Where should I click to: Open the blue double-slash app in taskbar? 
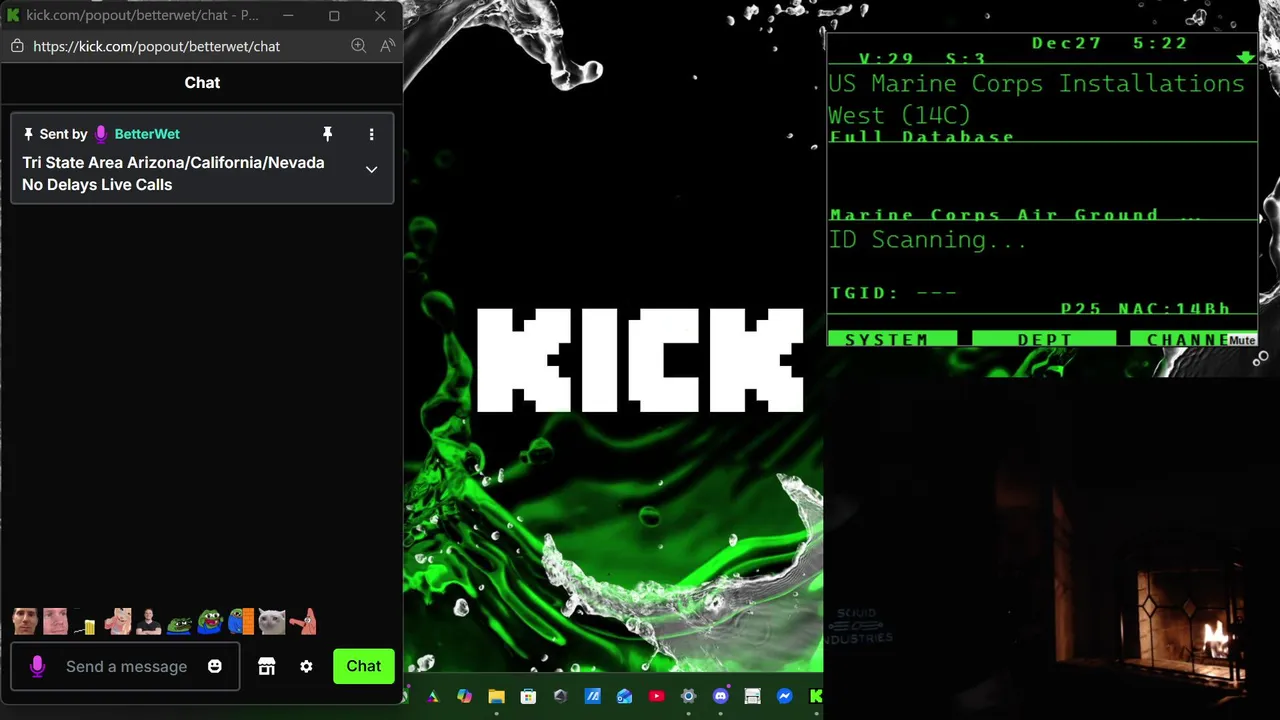(x=592, y=696)
